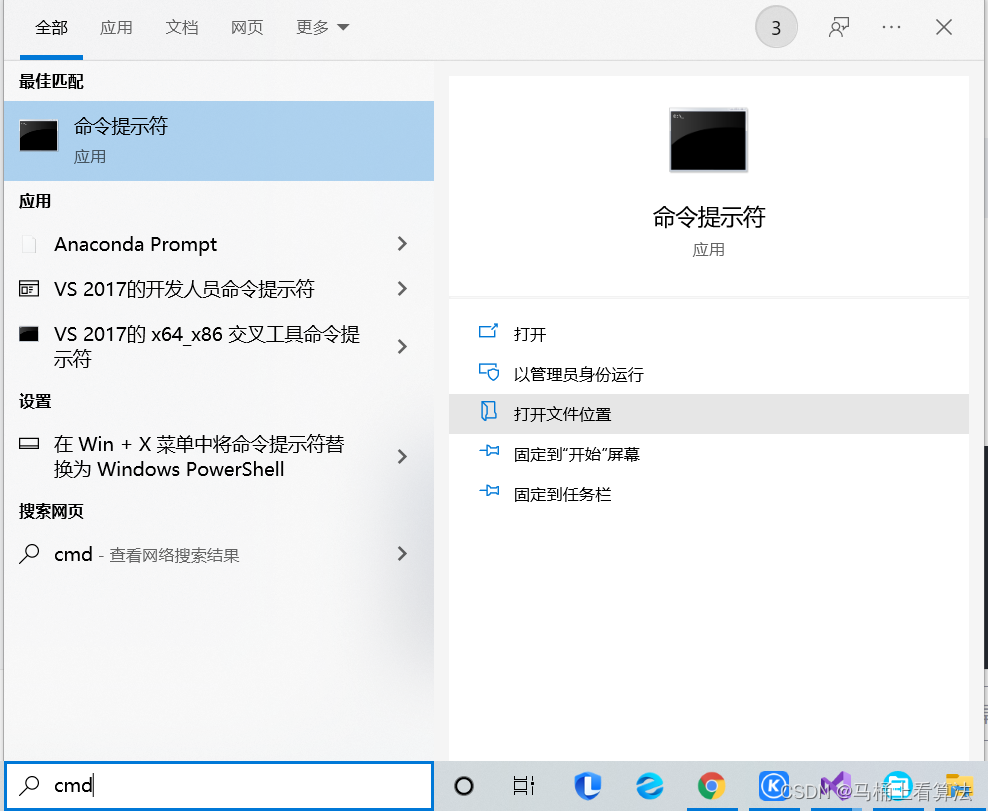Switch to the 文档 filter tab

(181, 28)
